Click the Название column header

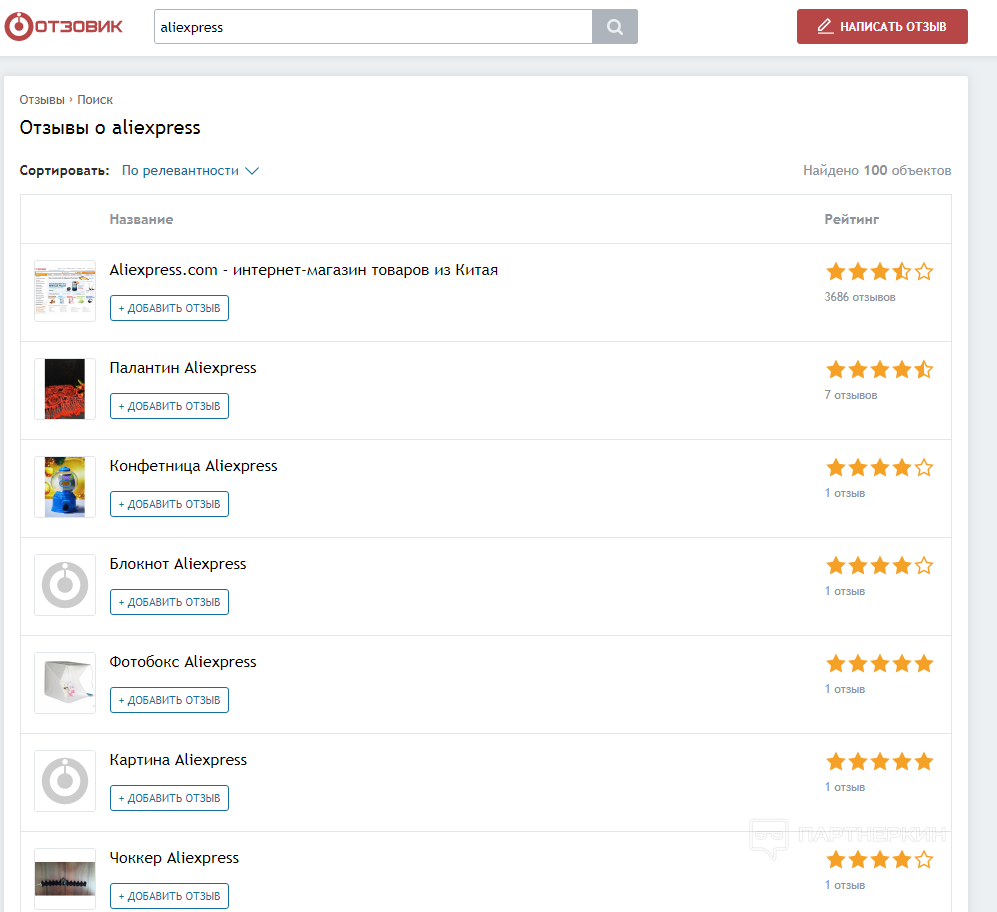pos(141,219)
